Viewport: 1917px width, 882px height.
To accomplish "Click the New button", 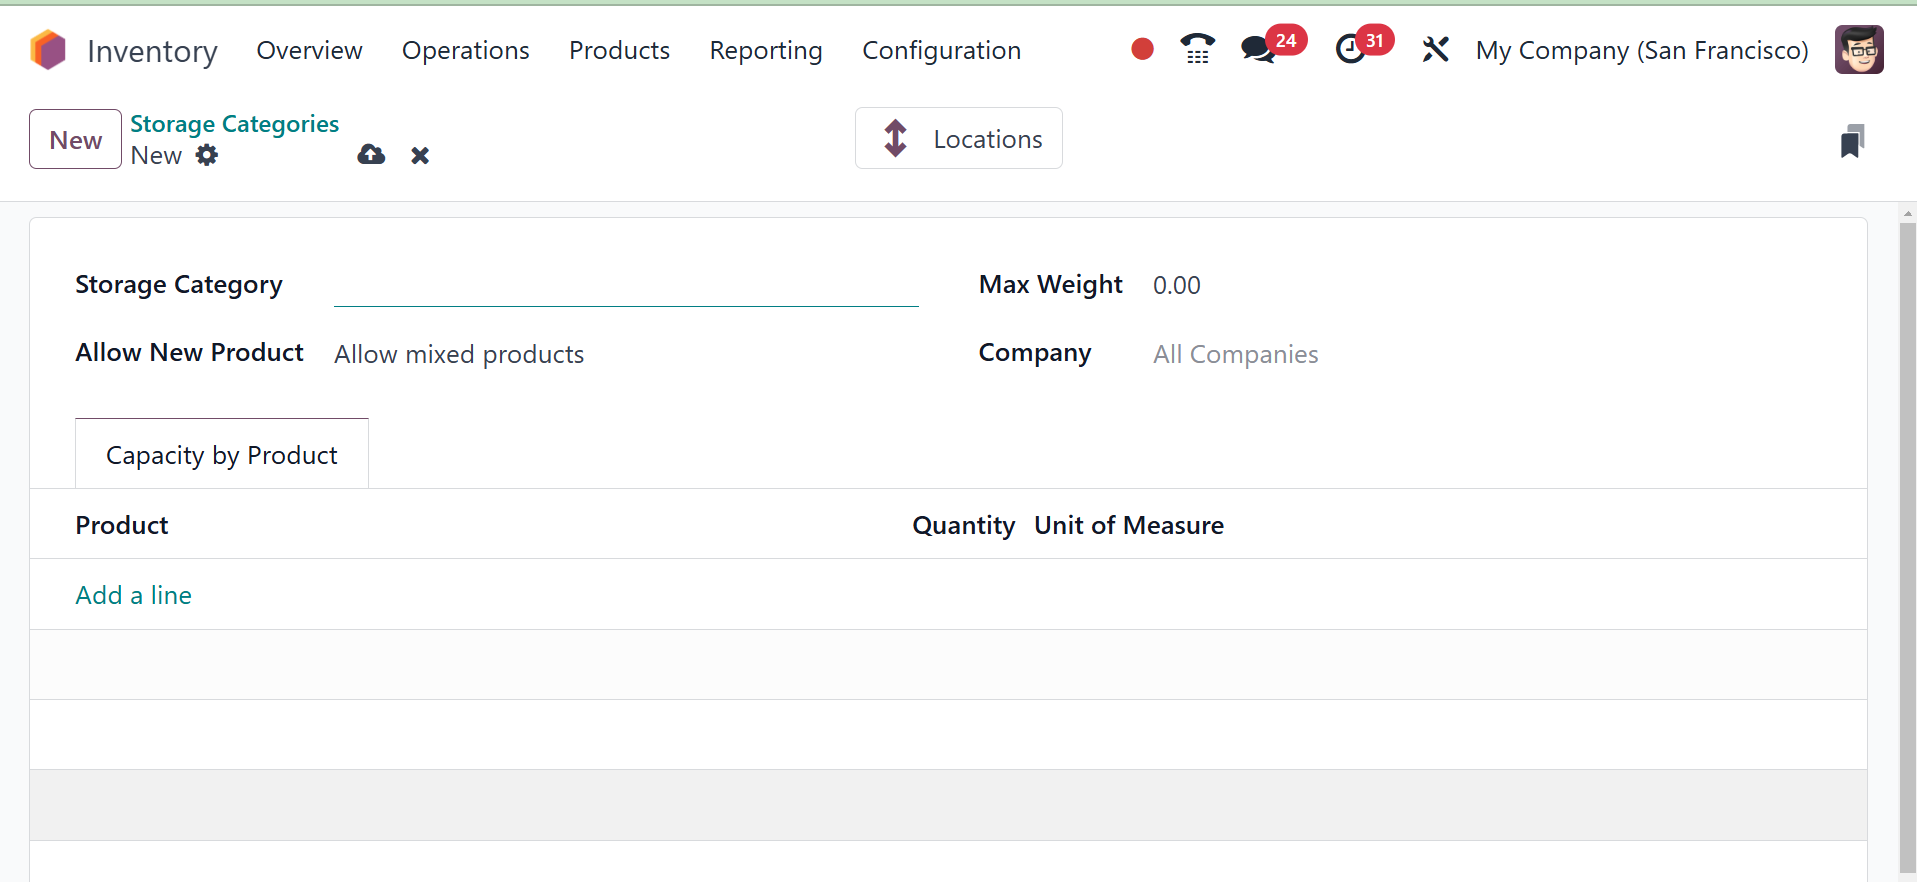I will tap(76, 140).
